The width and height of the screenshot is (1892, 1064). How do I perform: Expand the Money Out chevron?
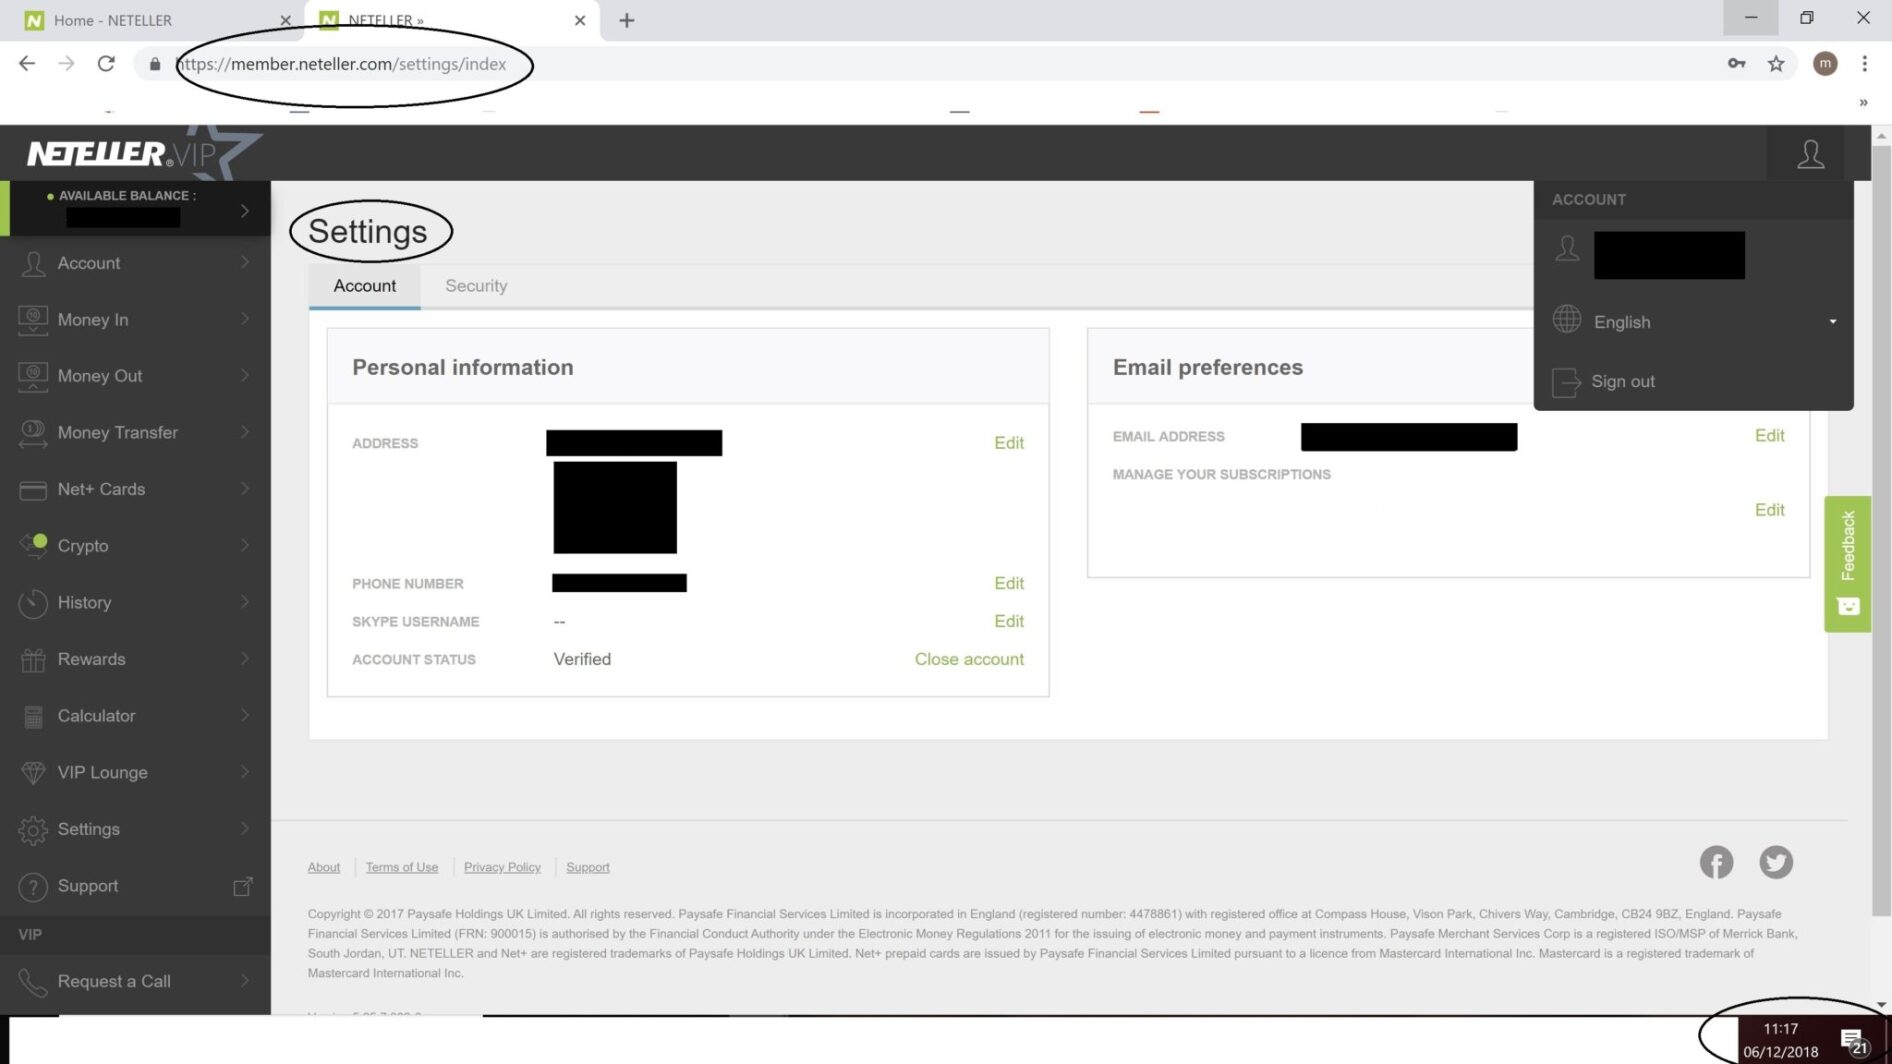(x=245, y=375)
